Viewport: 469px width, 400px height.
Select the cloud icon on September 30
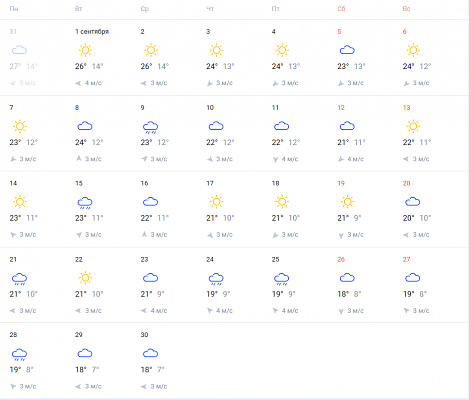click(150, 353)
